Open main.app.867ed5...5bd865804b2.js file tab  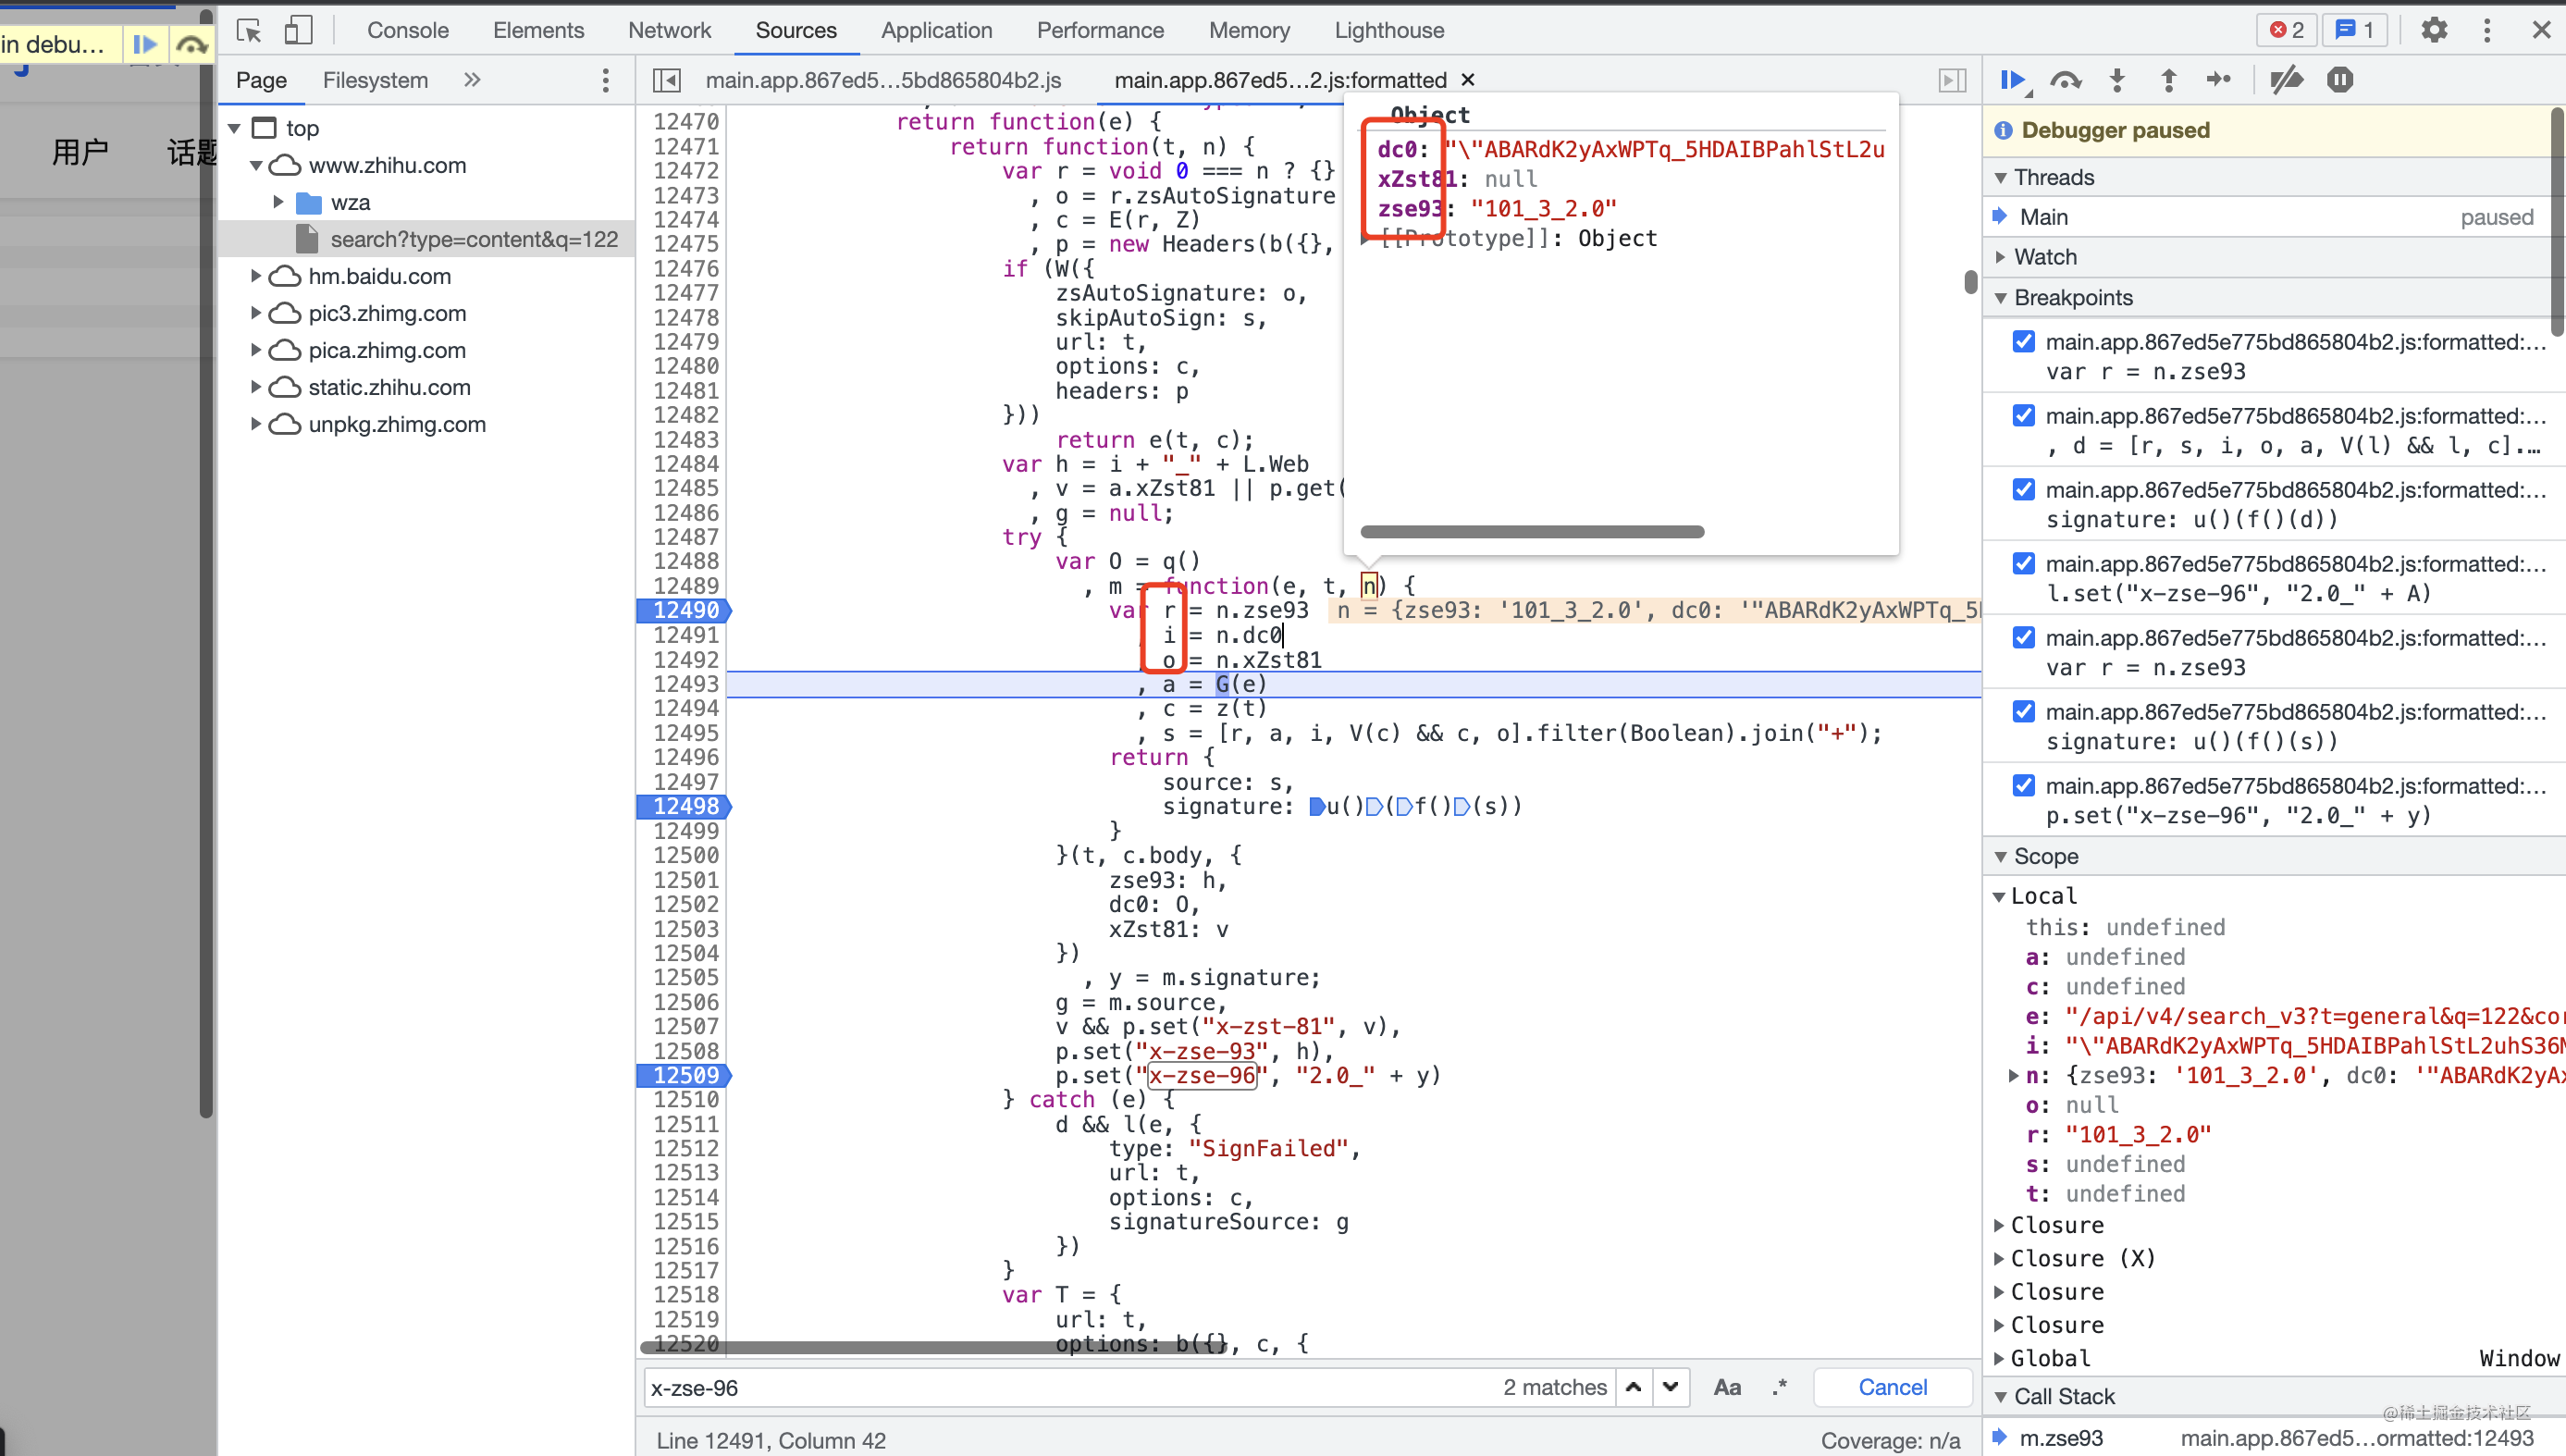tap(883, 80)
